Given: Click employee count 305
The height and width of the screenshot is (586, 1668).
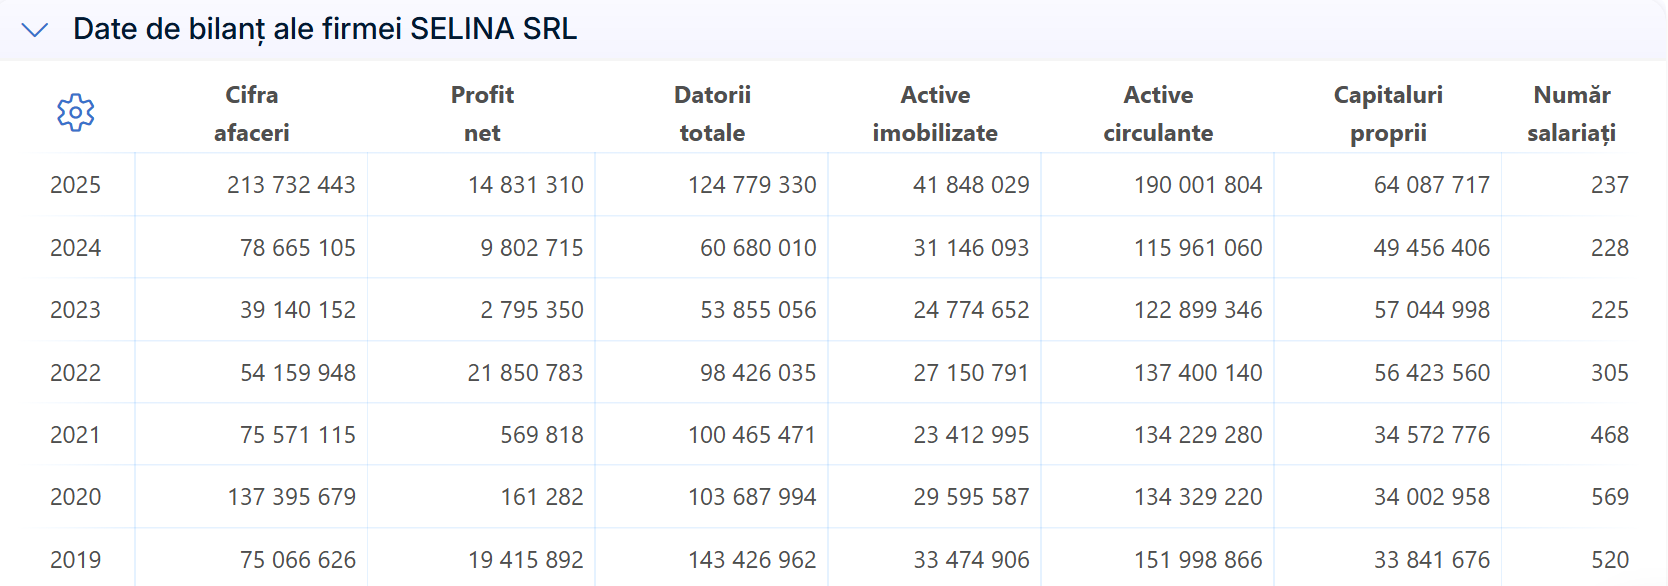Looking at the screenshot, I should (1610, 373).
